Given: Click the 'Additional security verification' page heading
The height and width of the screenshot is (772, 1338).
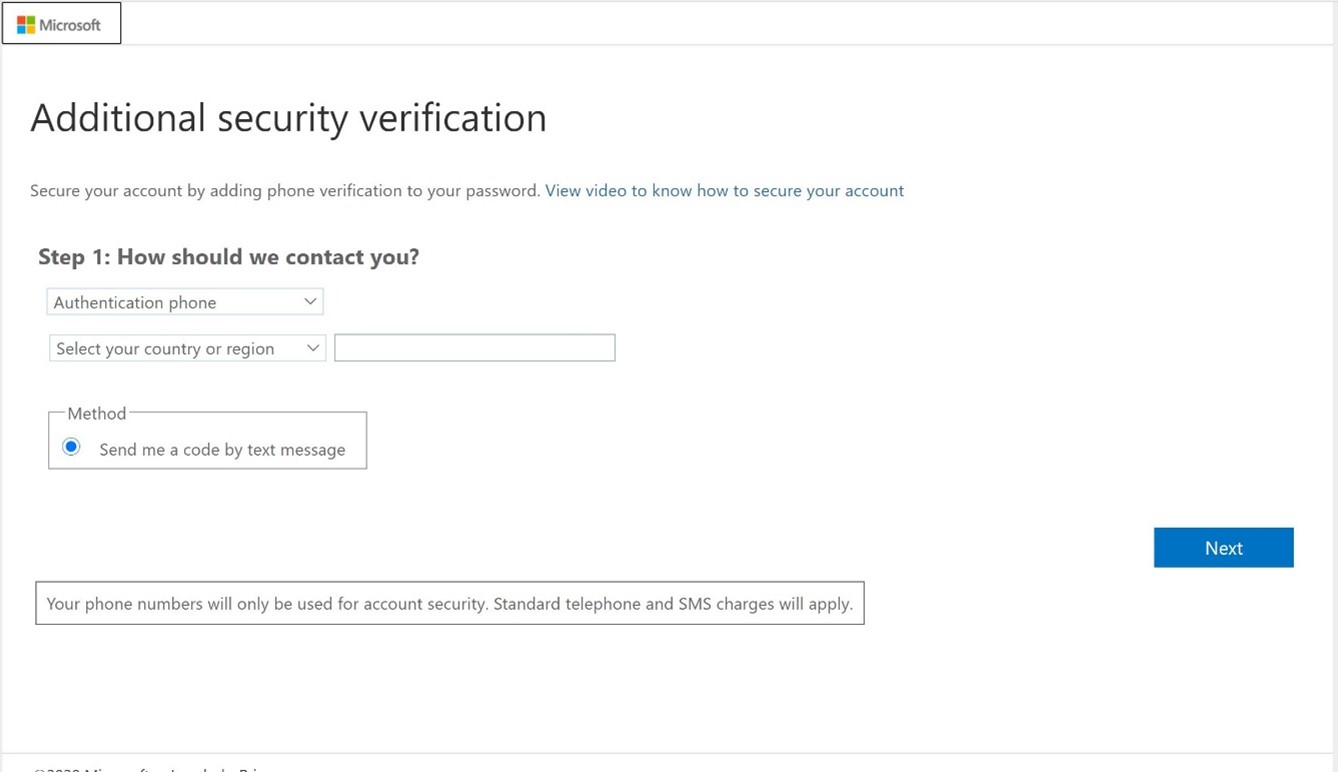Looking at the screenshot, I should [x=288, y=118].
